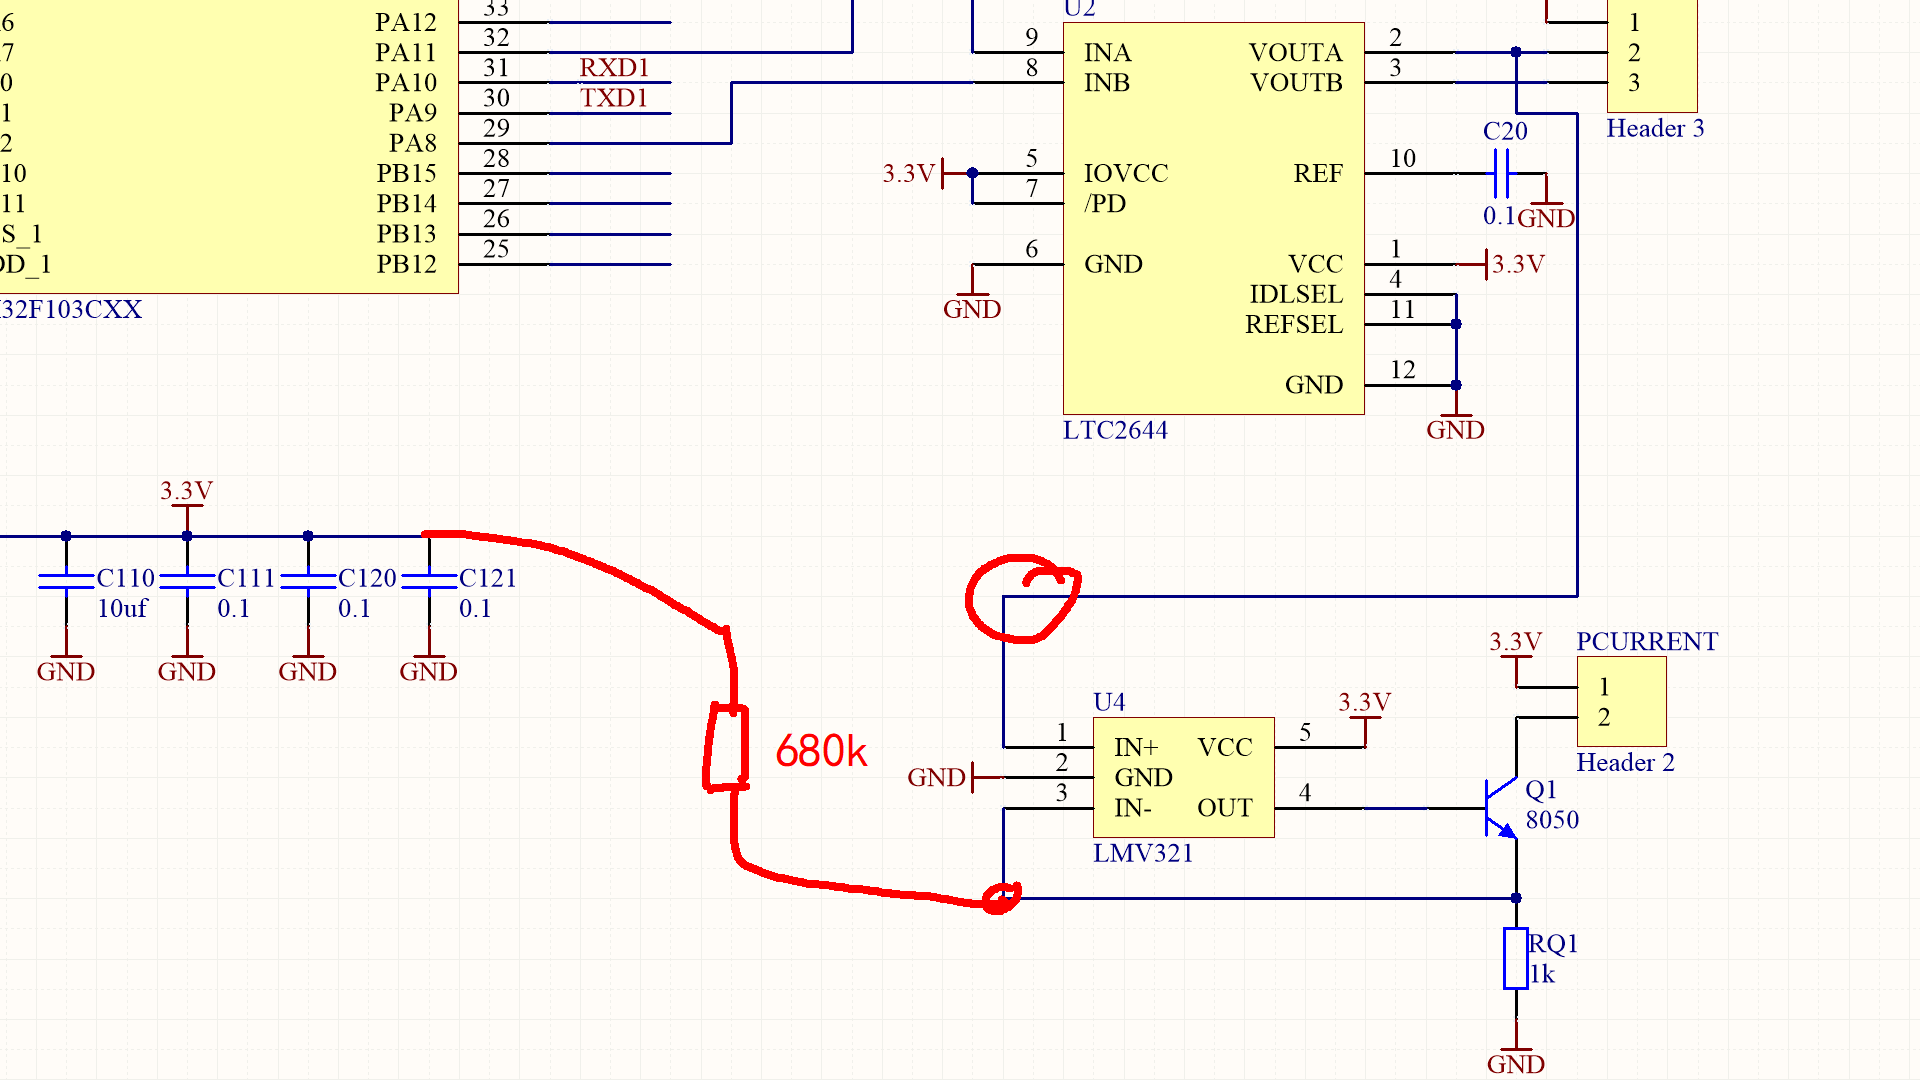Click the LMV321 op-amp component U4
Viewport: 1920px width, 1080px height.
(1183, 777)
